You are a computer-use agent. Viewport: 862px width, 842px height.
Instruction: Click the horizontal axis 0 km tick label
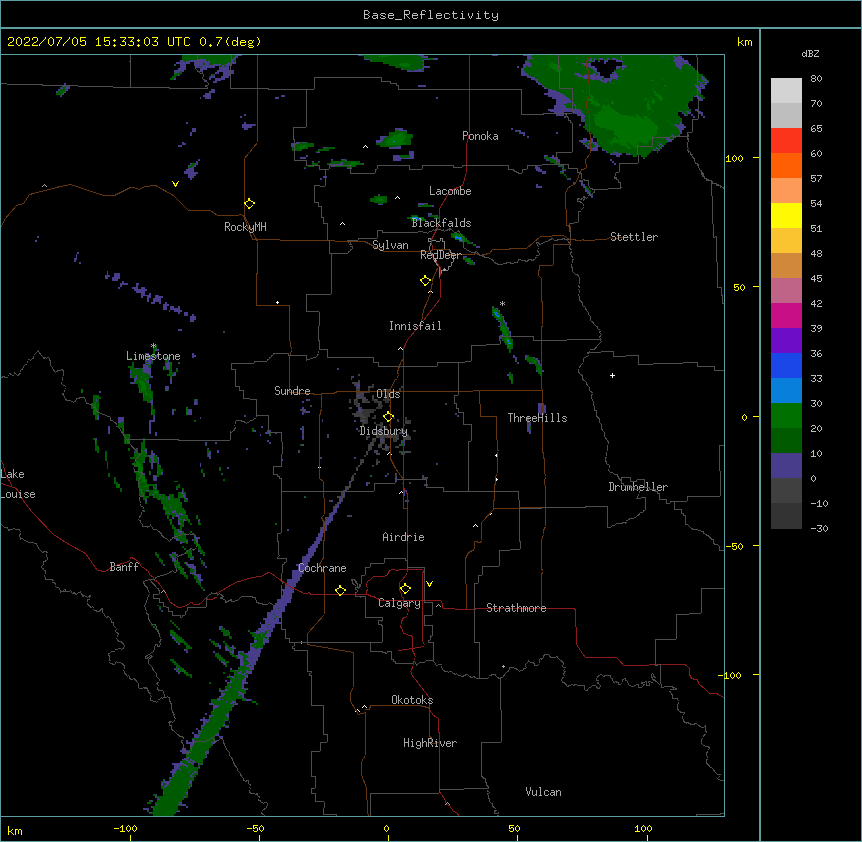click(x=386, y=828)
